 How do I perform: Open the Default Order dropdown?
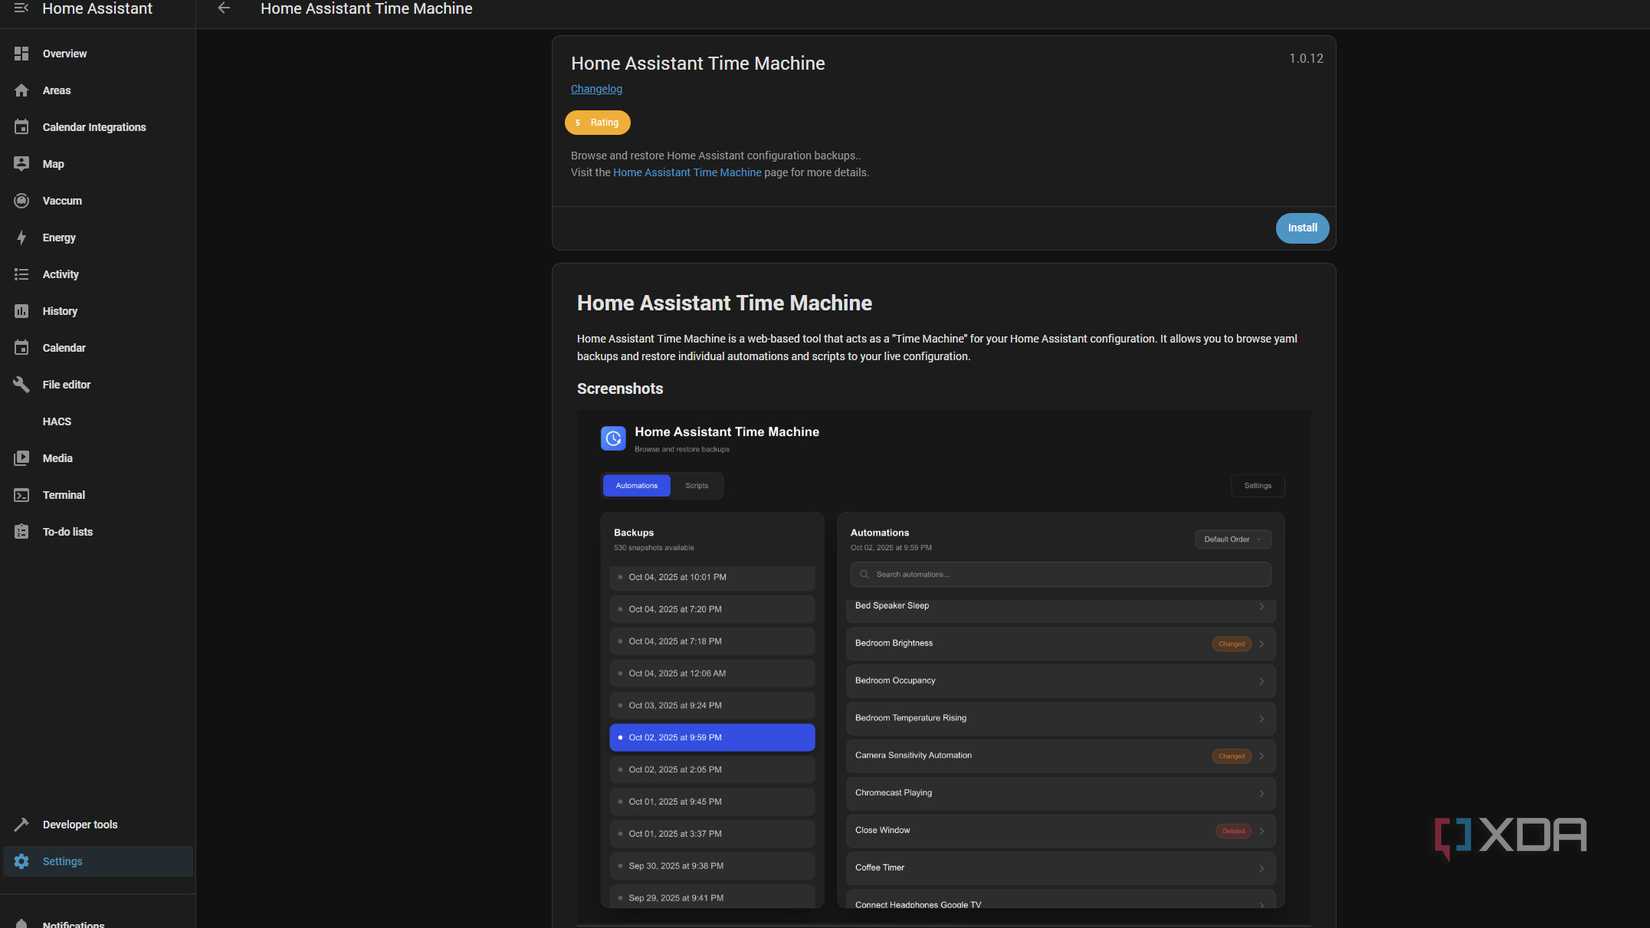tap(1231, 539)
